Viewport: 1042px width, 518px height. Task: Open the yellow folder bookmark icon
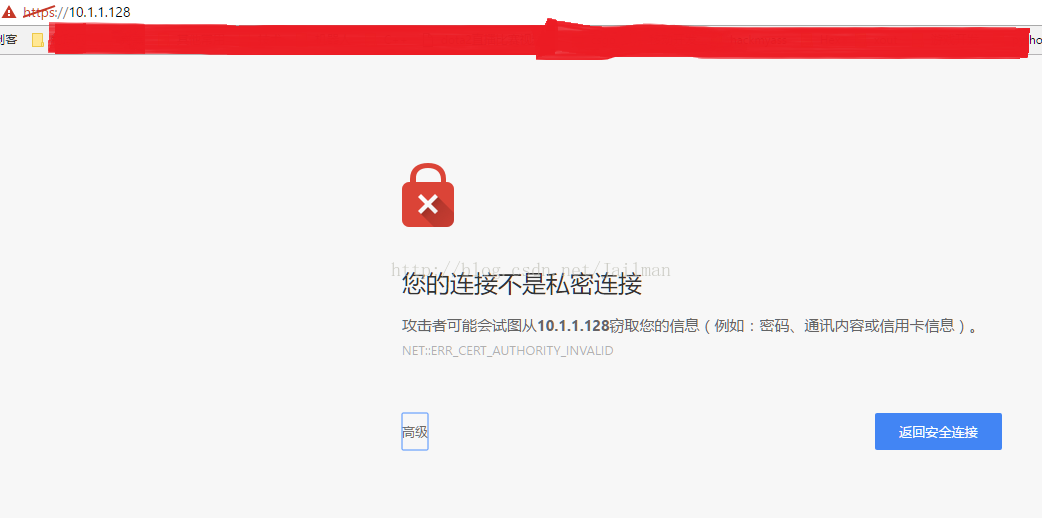[x=38, y=41]
